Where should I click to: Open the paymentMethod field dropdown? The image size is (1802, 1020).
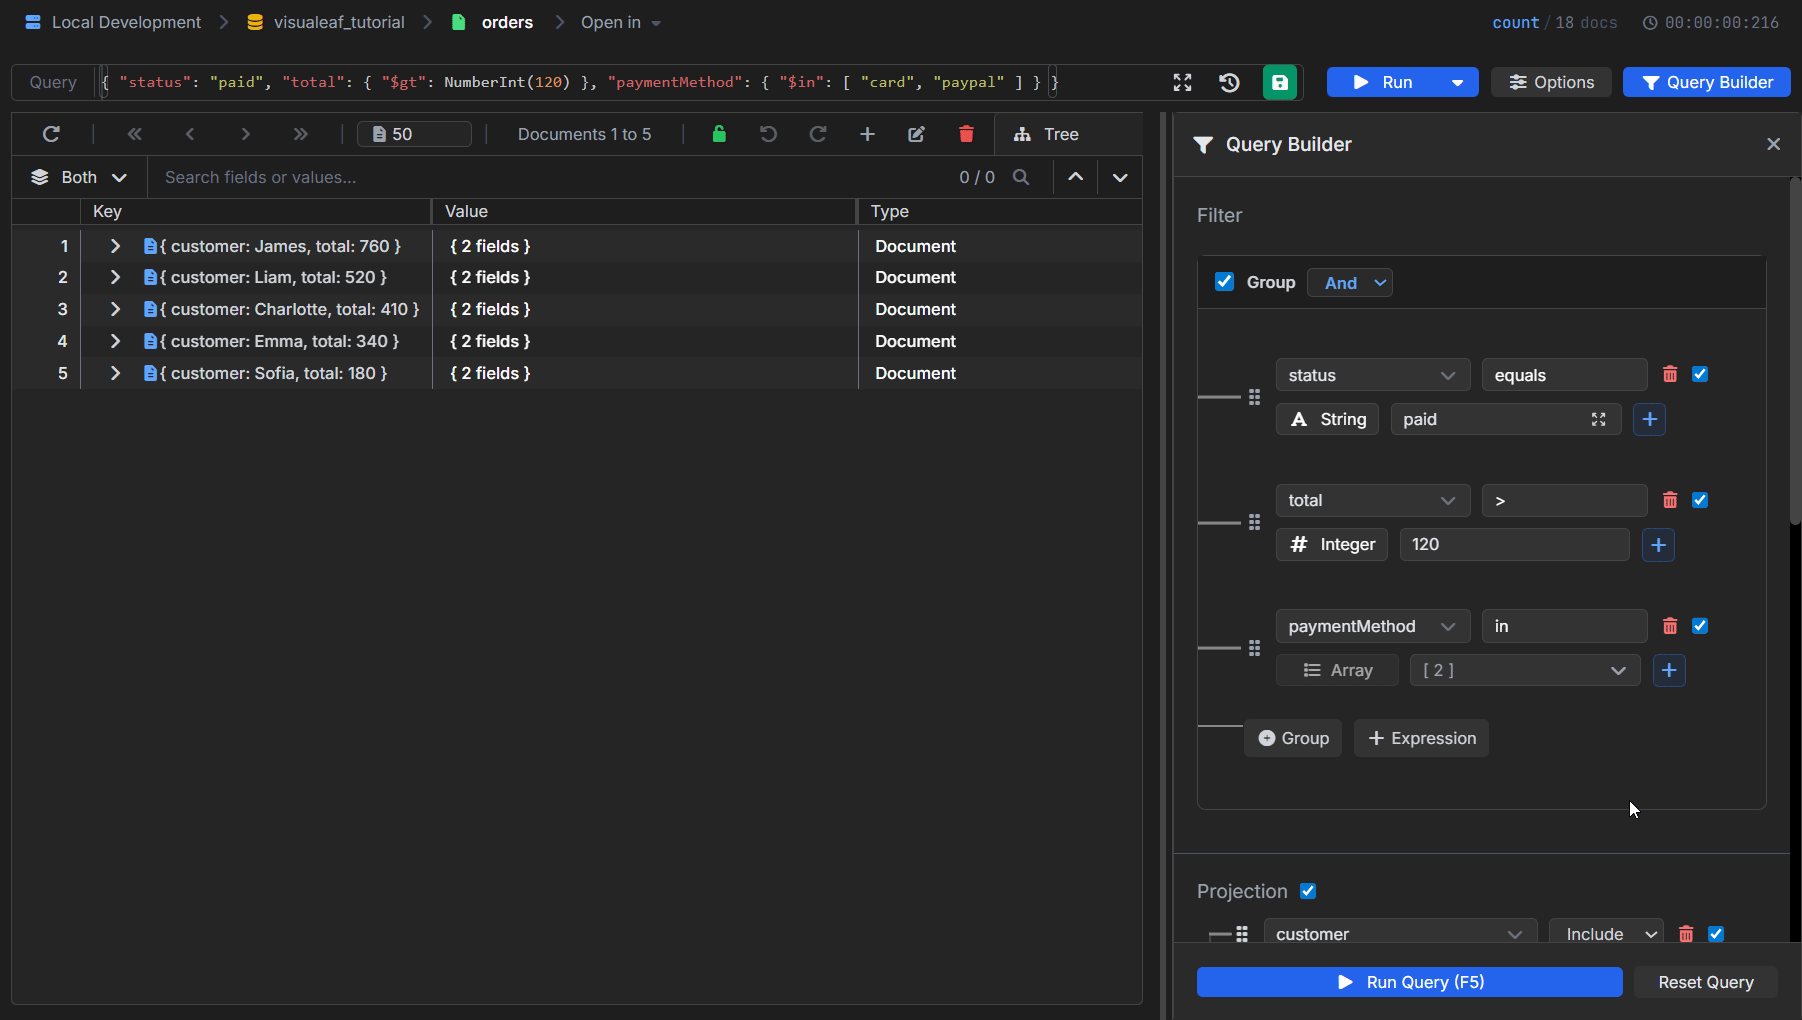(1373, 626)
